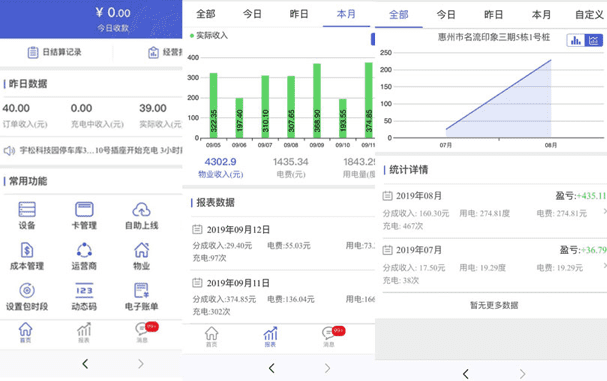Open 报表 reports in left bottom navigation
Image resolution: width=607 pixels, height=381 pixels.
(x=84, y=333)
